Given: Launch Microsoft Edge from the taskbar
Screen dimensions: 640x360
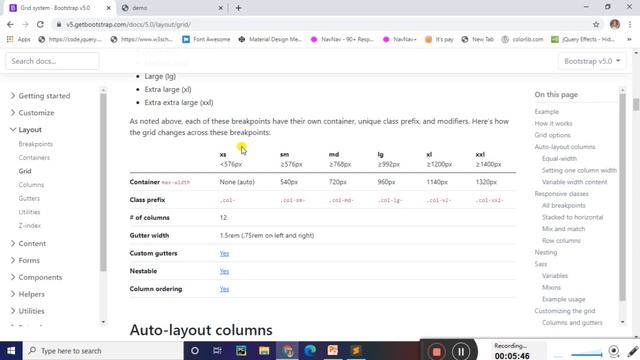Looking at the screenshot, I should (x=310, y=351).
